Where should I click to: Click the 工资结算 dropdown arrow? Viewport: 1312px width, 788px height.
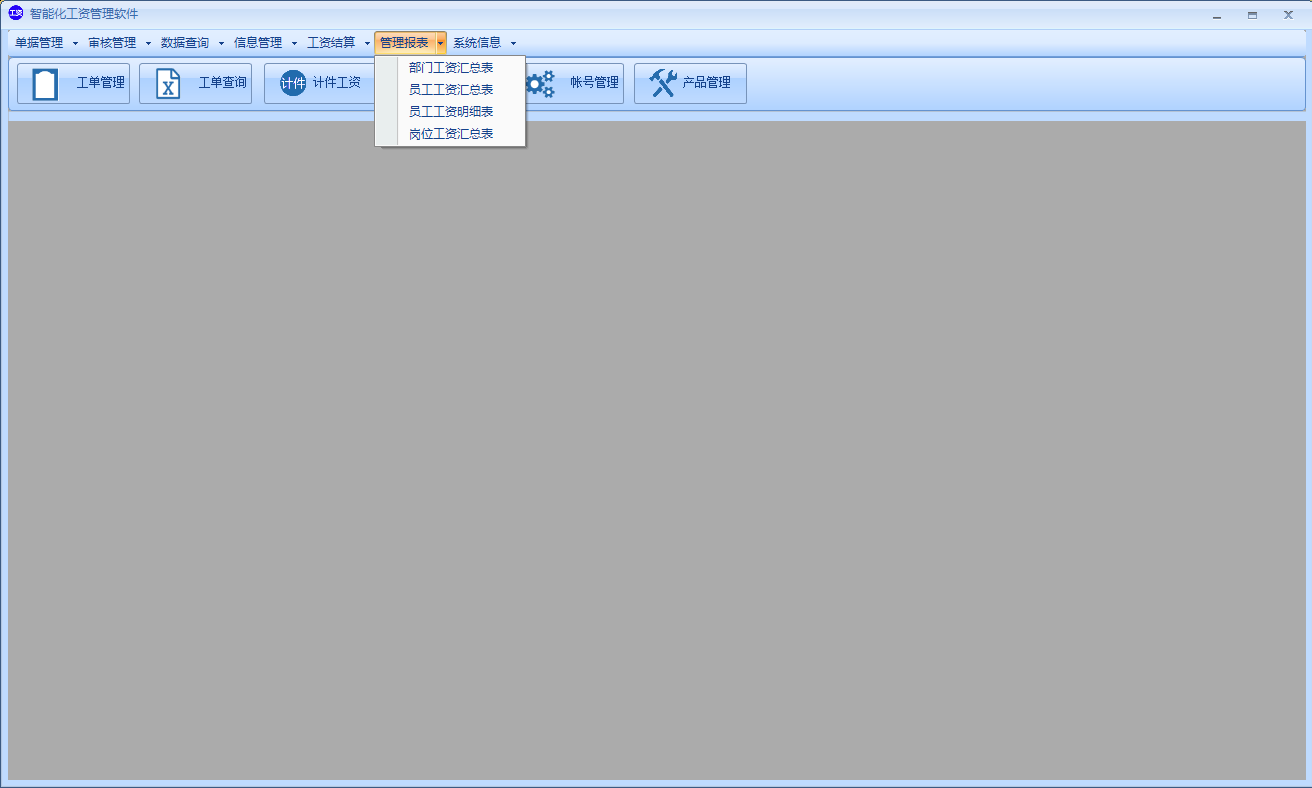click(x=367, y=43)
